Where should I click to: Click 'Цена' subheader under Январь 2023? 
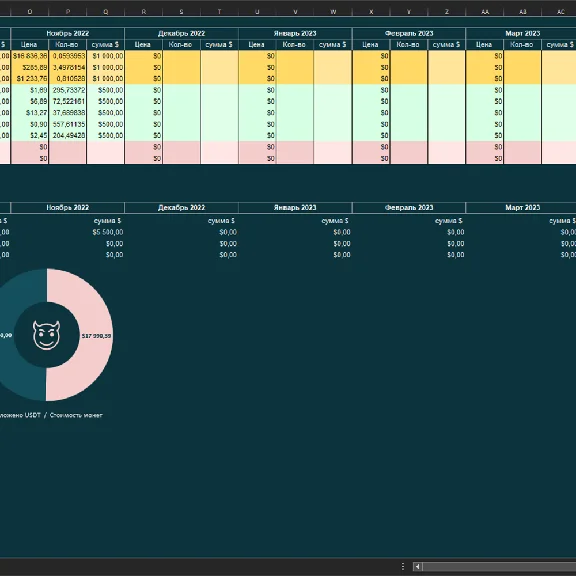pos(257,45)
